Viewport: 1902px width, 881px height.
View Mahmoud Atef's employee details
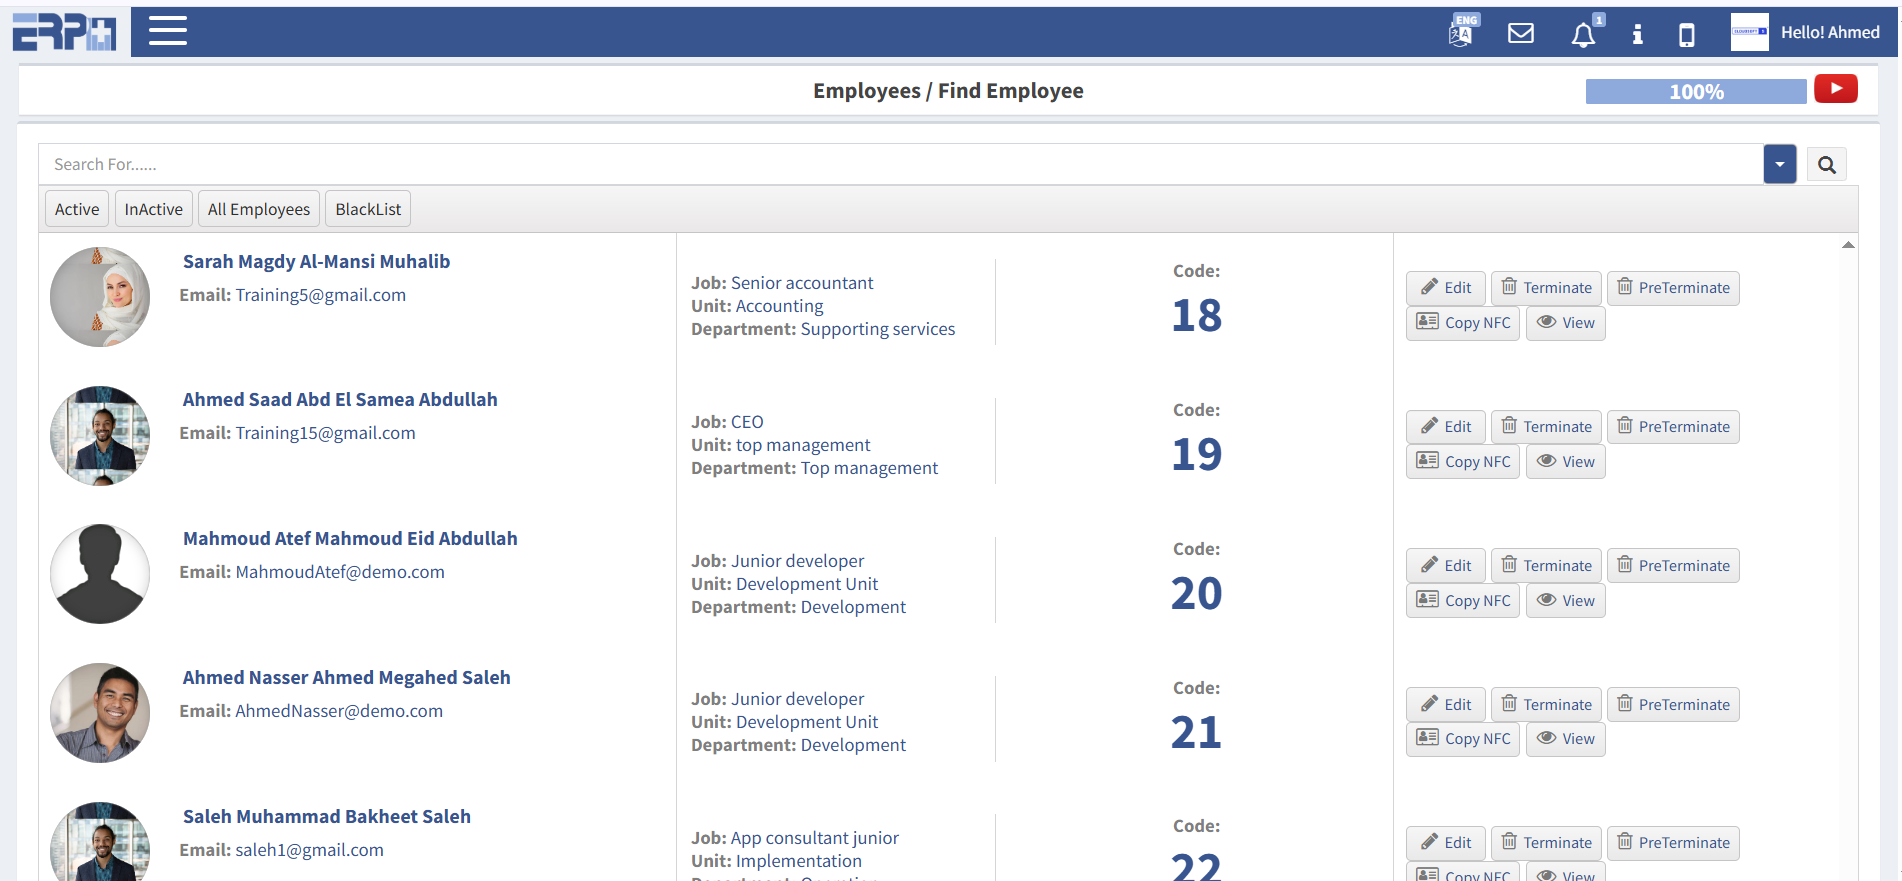click(x=1565, y=601)
